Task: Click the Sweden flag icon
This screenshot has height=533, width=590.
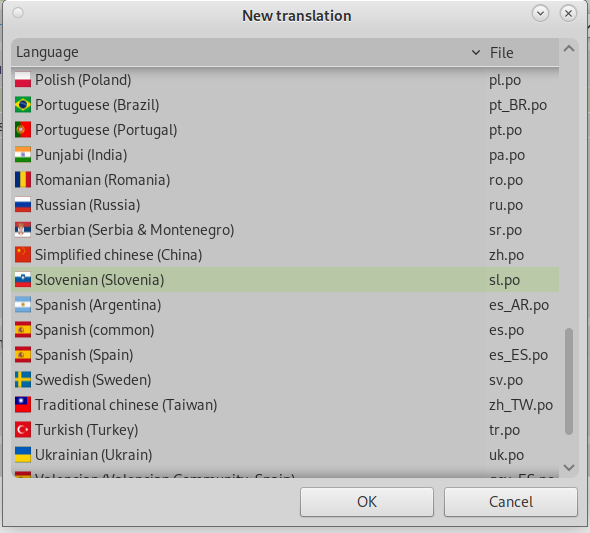Action: coord(23,380)
